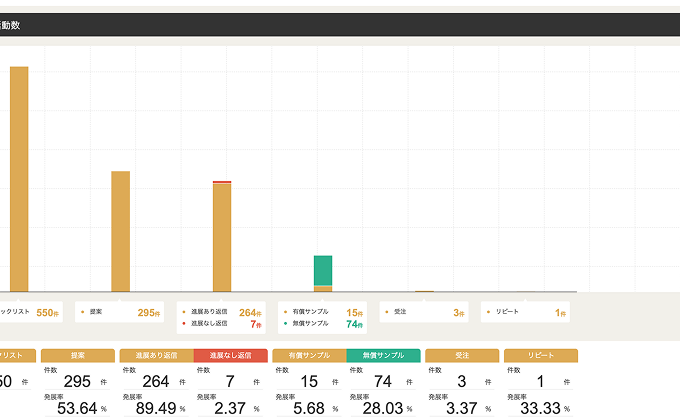This screenshot has width=680, height=420.
Task: Click the リピート legend dot marker
Action: tap(488, 312)
